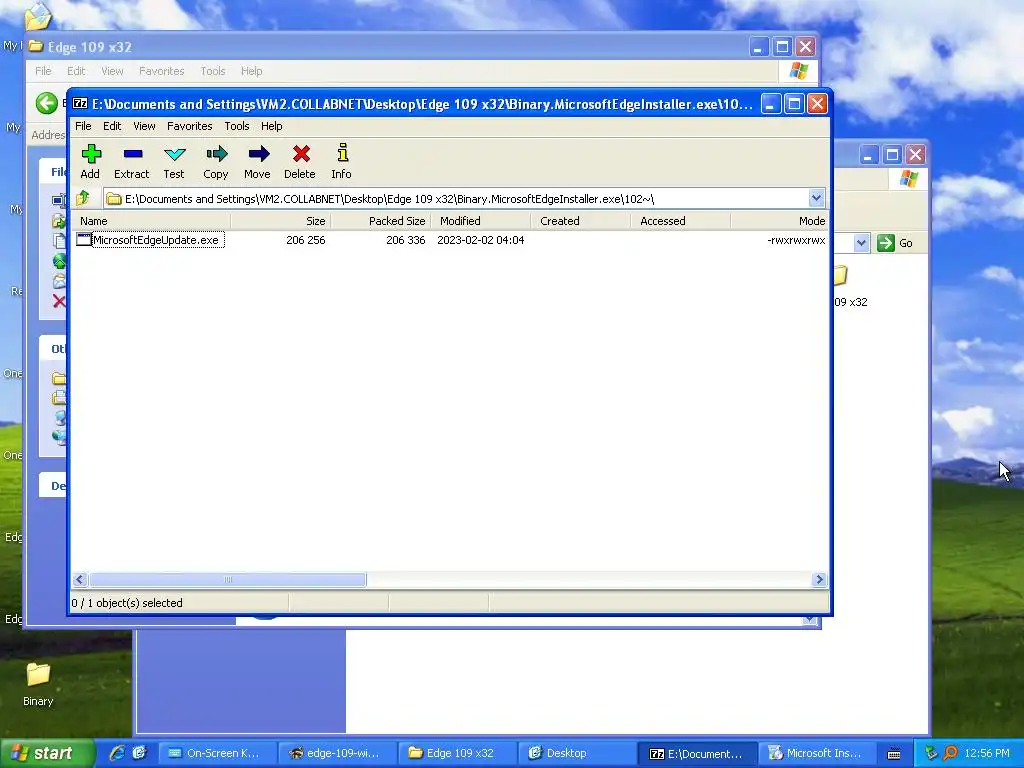Screen dimensions: 1024x768
Task: Click the horizontal scrollbar left arrow
Action: point(80,579)
